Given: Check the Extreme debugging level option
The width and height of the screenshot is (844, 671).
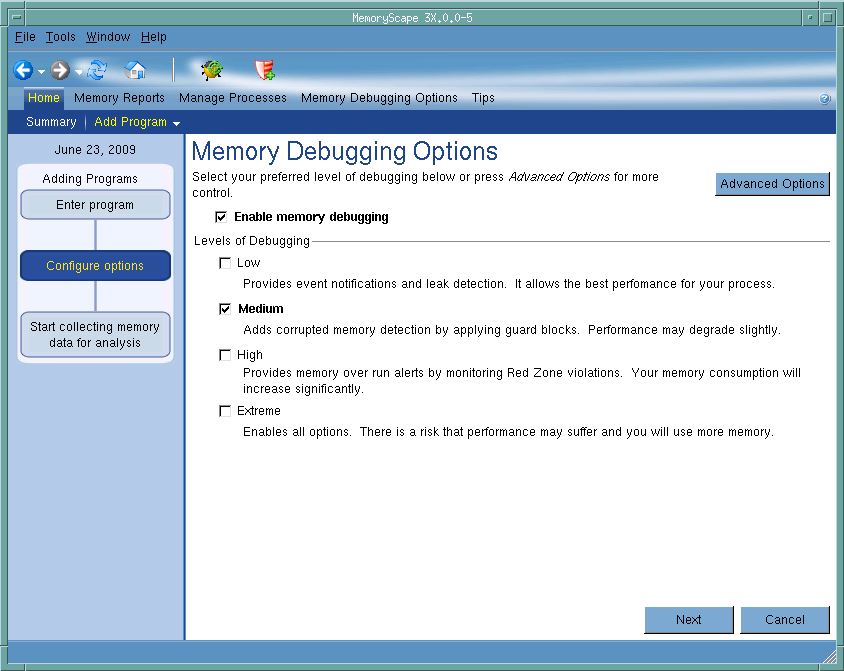Looking at the screenshot, I should (225, 411).
